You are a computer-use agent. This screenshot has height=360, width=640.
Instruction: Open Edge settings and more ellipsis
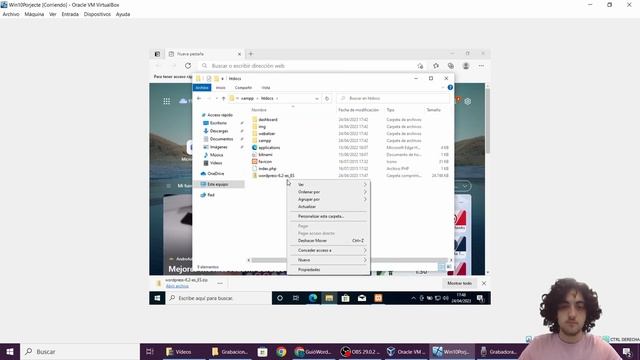[x=481, y=66]
